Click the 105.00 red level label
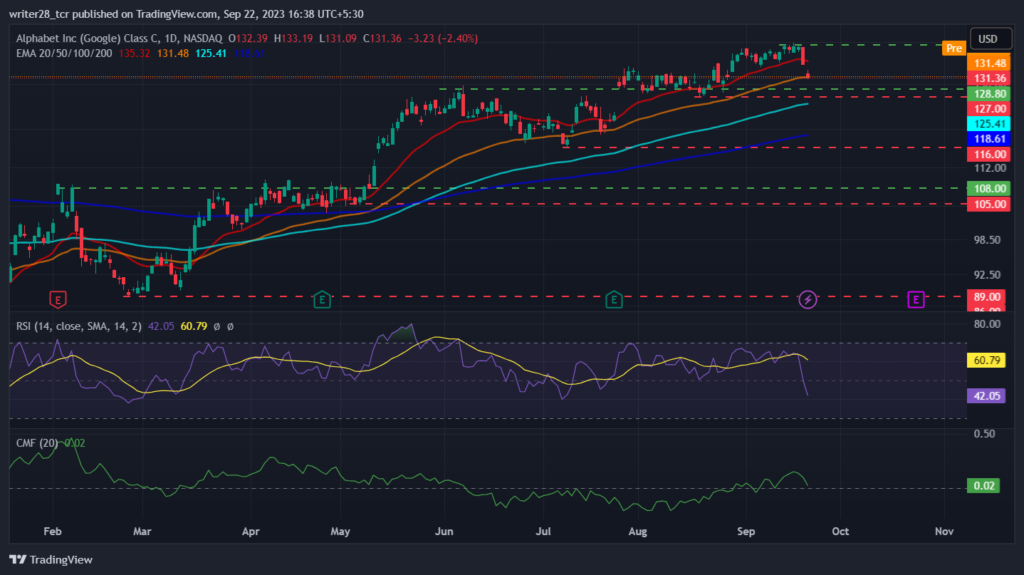 [989, 205]
